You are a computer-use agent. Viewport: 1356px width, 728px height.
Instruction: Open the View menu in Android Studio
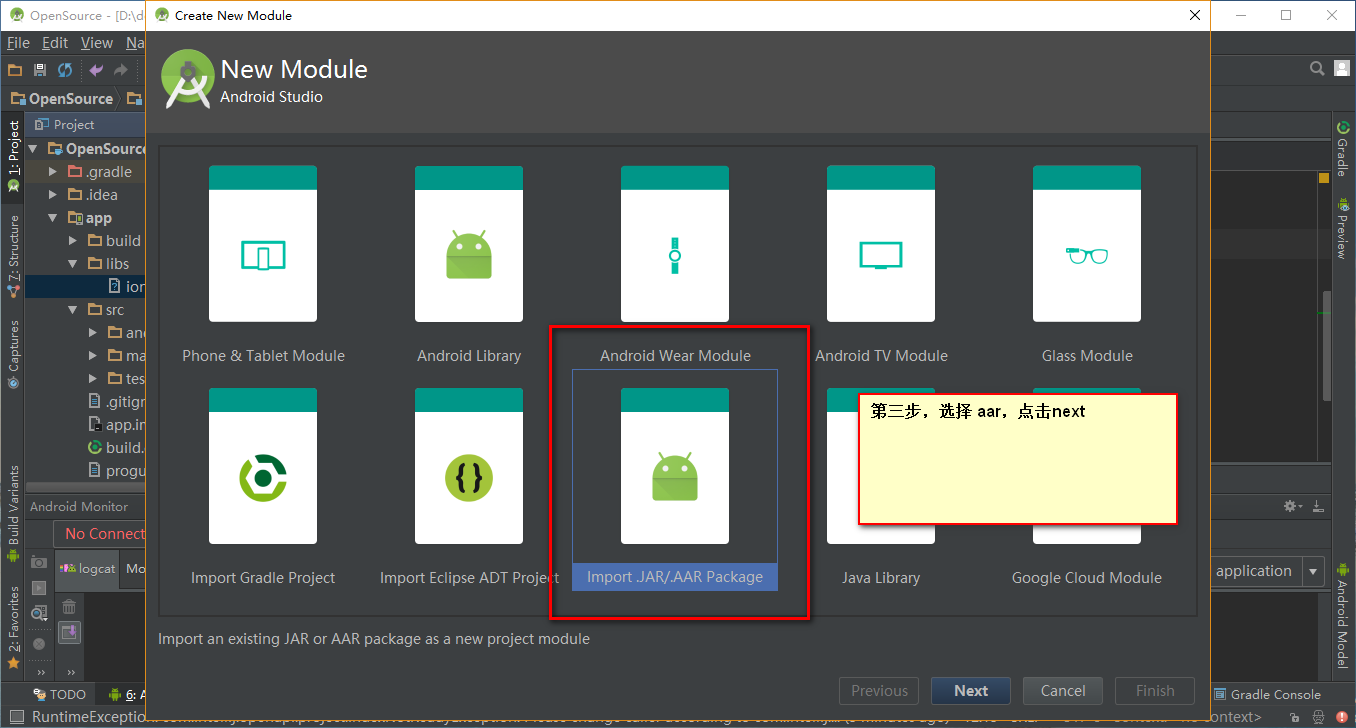[97, 43]
